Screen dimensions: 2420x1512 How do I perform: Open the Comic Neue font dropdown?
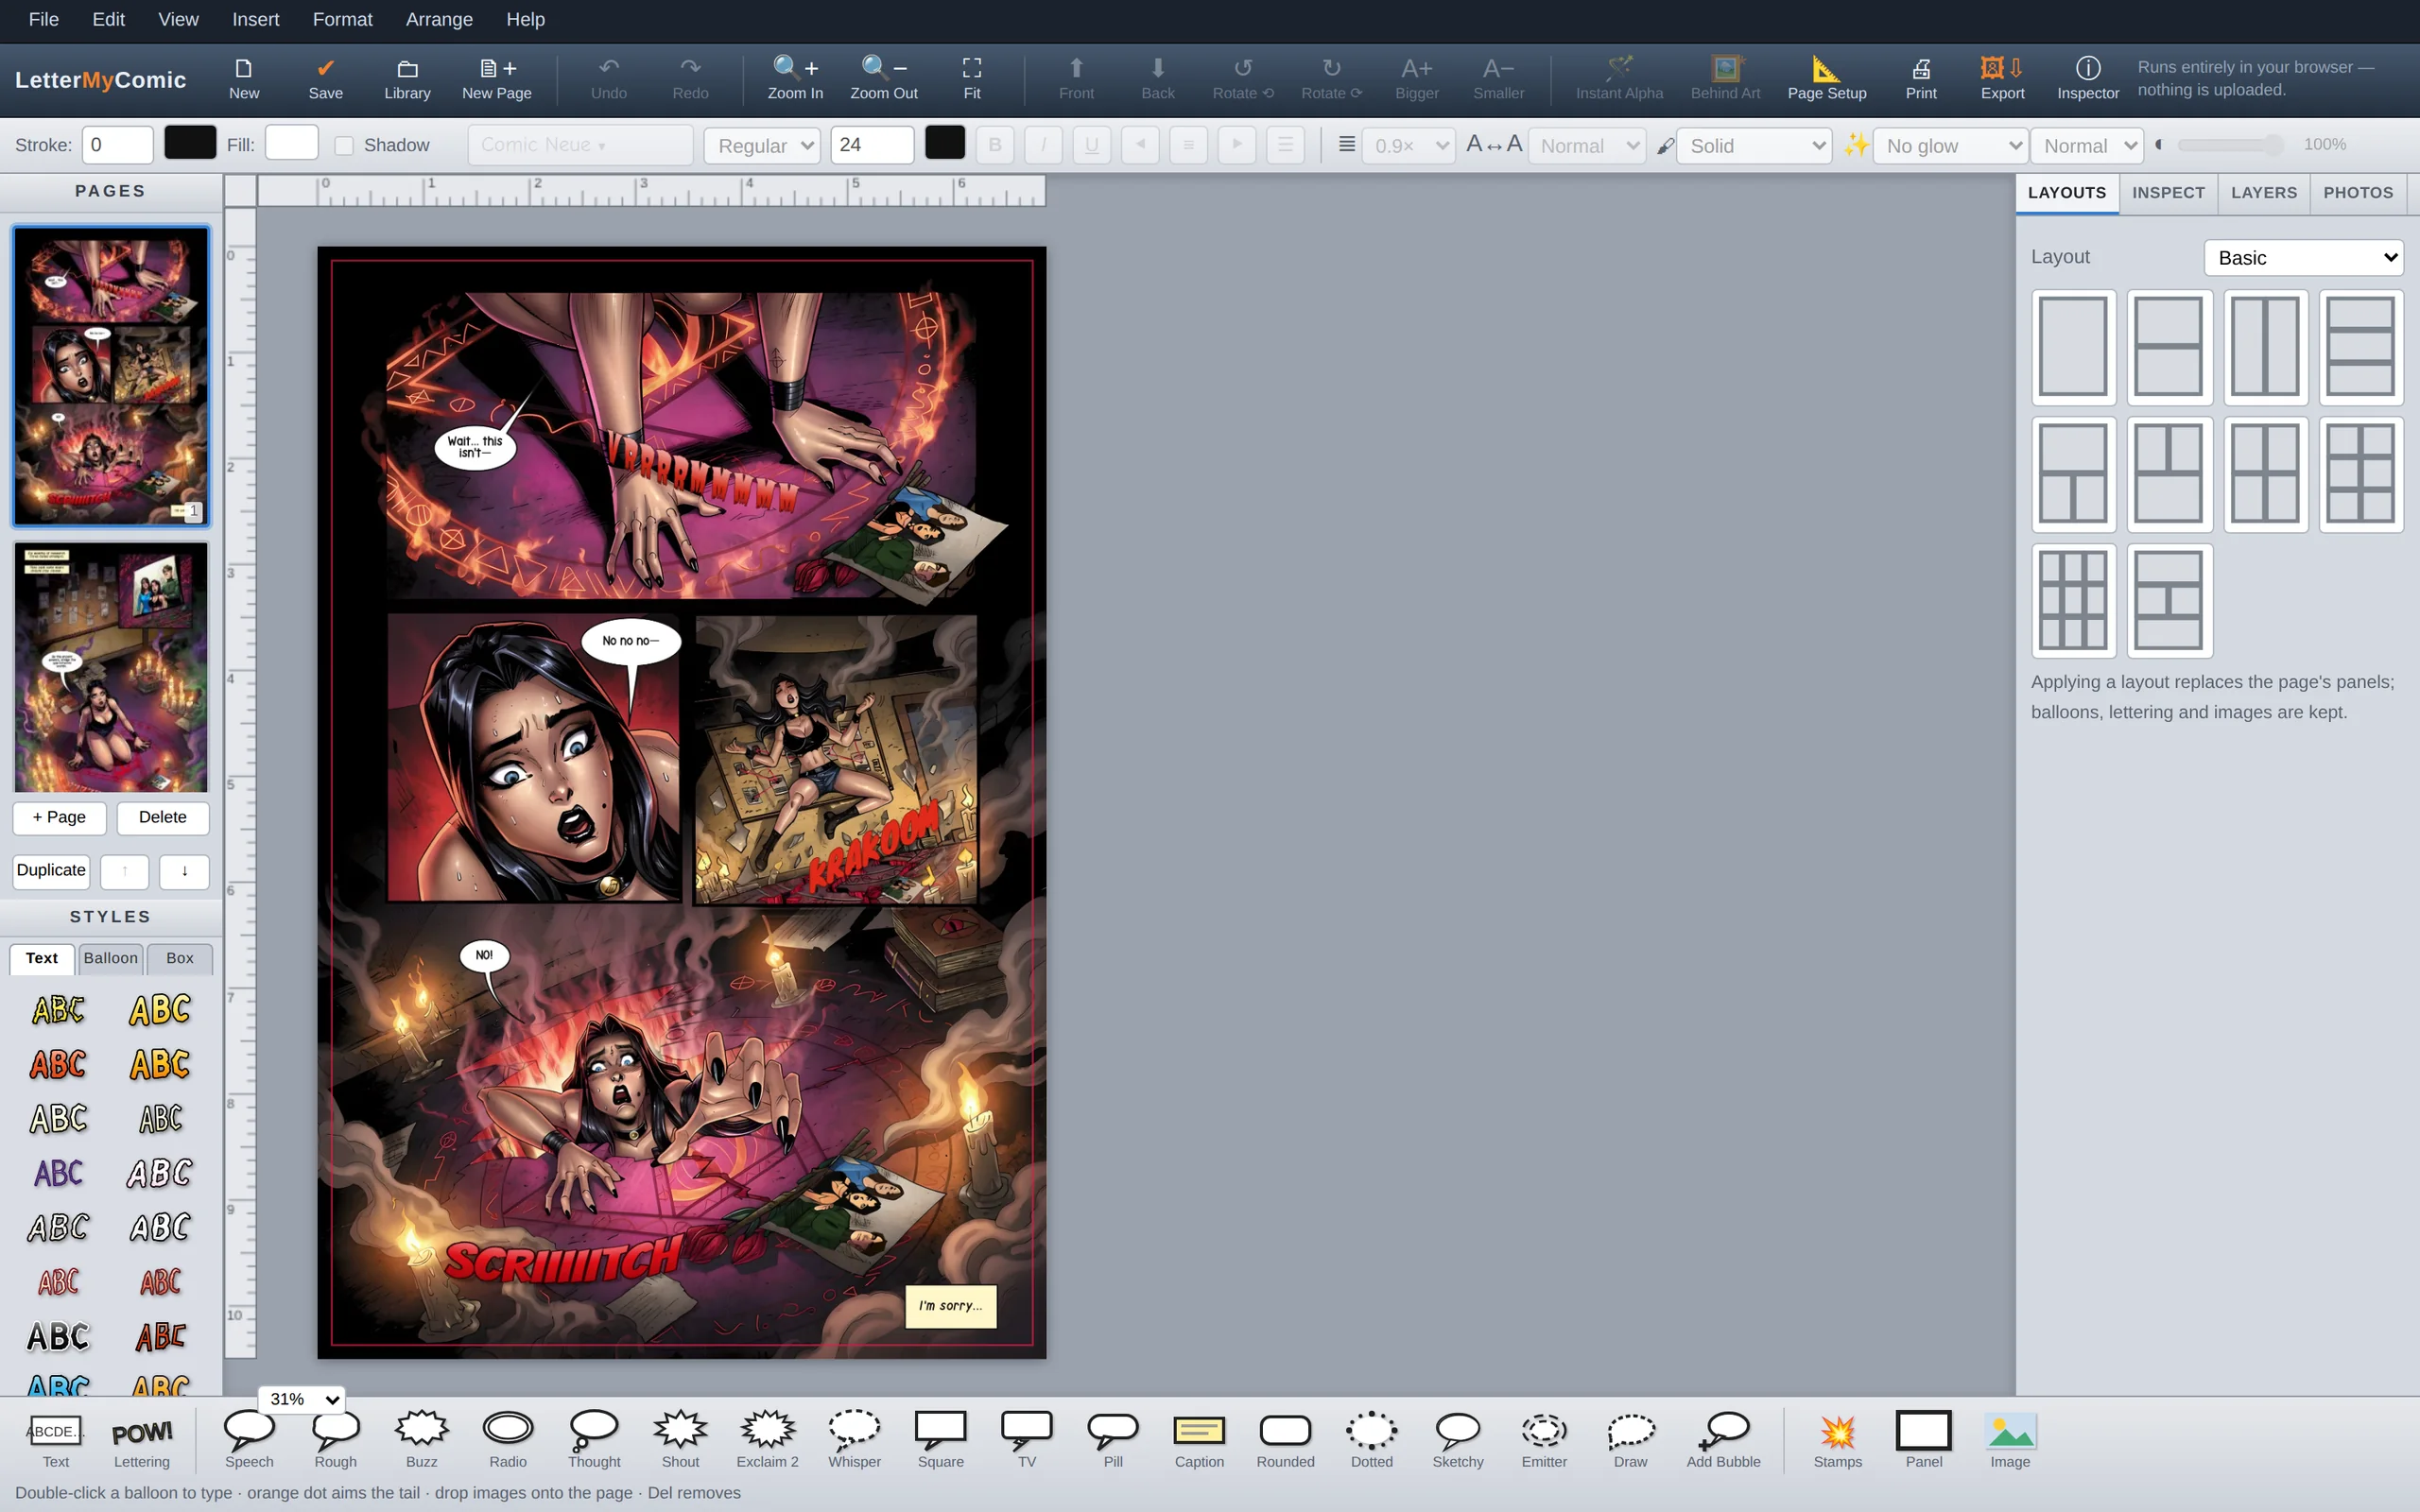coord(580,145)
